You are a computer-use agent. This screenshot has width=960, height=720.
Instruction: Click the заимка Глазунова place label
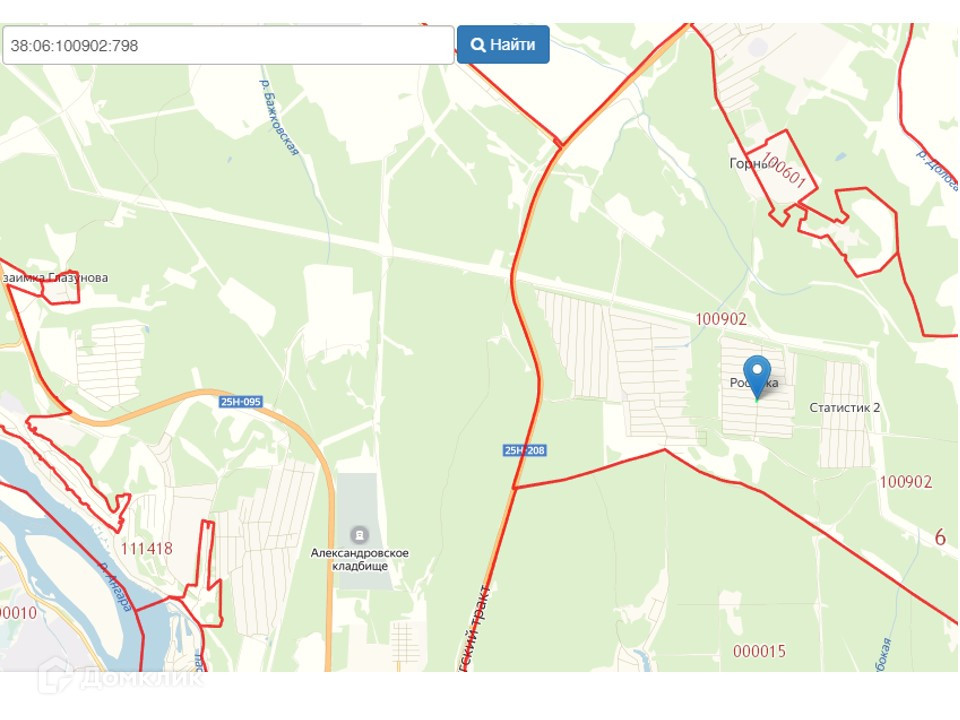[x=55, y=277]
